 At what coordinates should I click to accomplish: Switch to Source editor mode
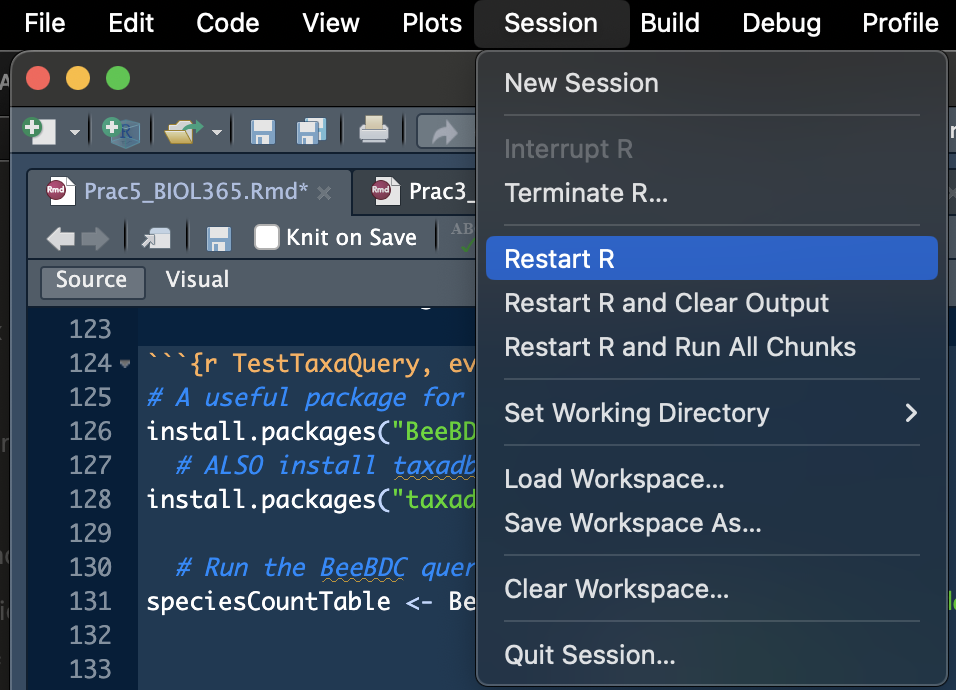click(x=93, y=281)
